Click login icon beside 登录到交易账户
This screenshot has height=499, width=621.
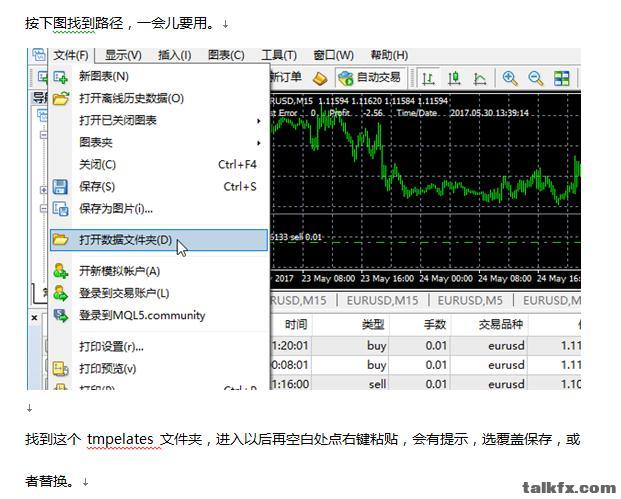(61, 293)
